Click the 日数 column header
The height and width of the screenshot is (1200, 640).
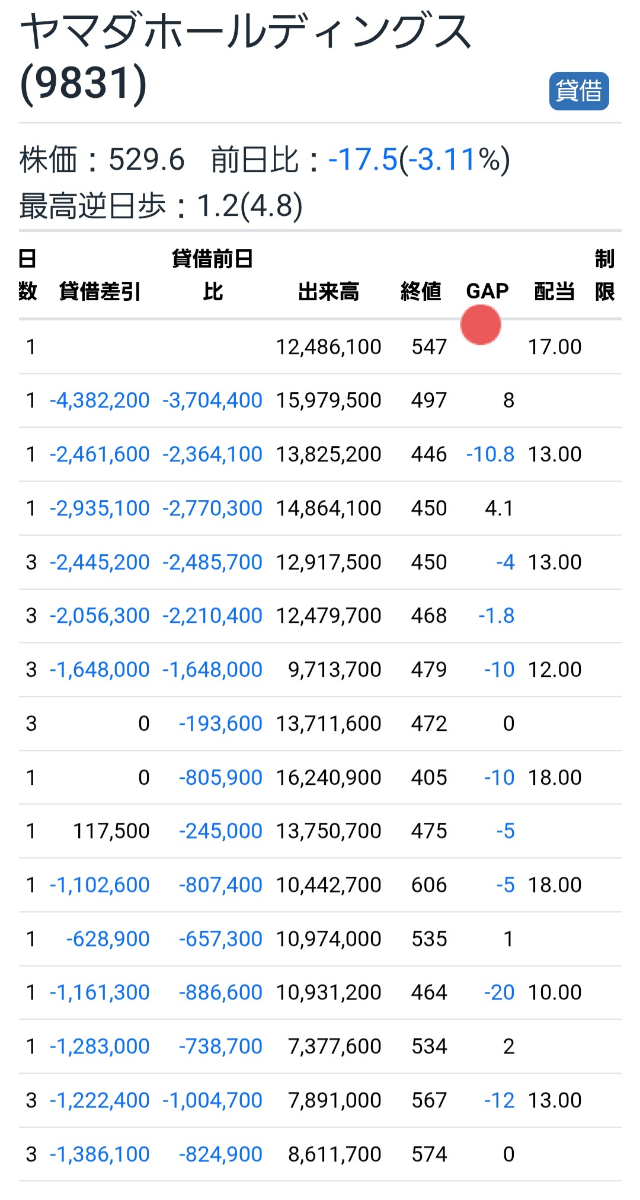click(x=28, y=276)
